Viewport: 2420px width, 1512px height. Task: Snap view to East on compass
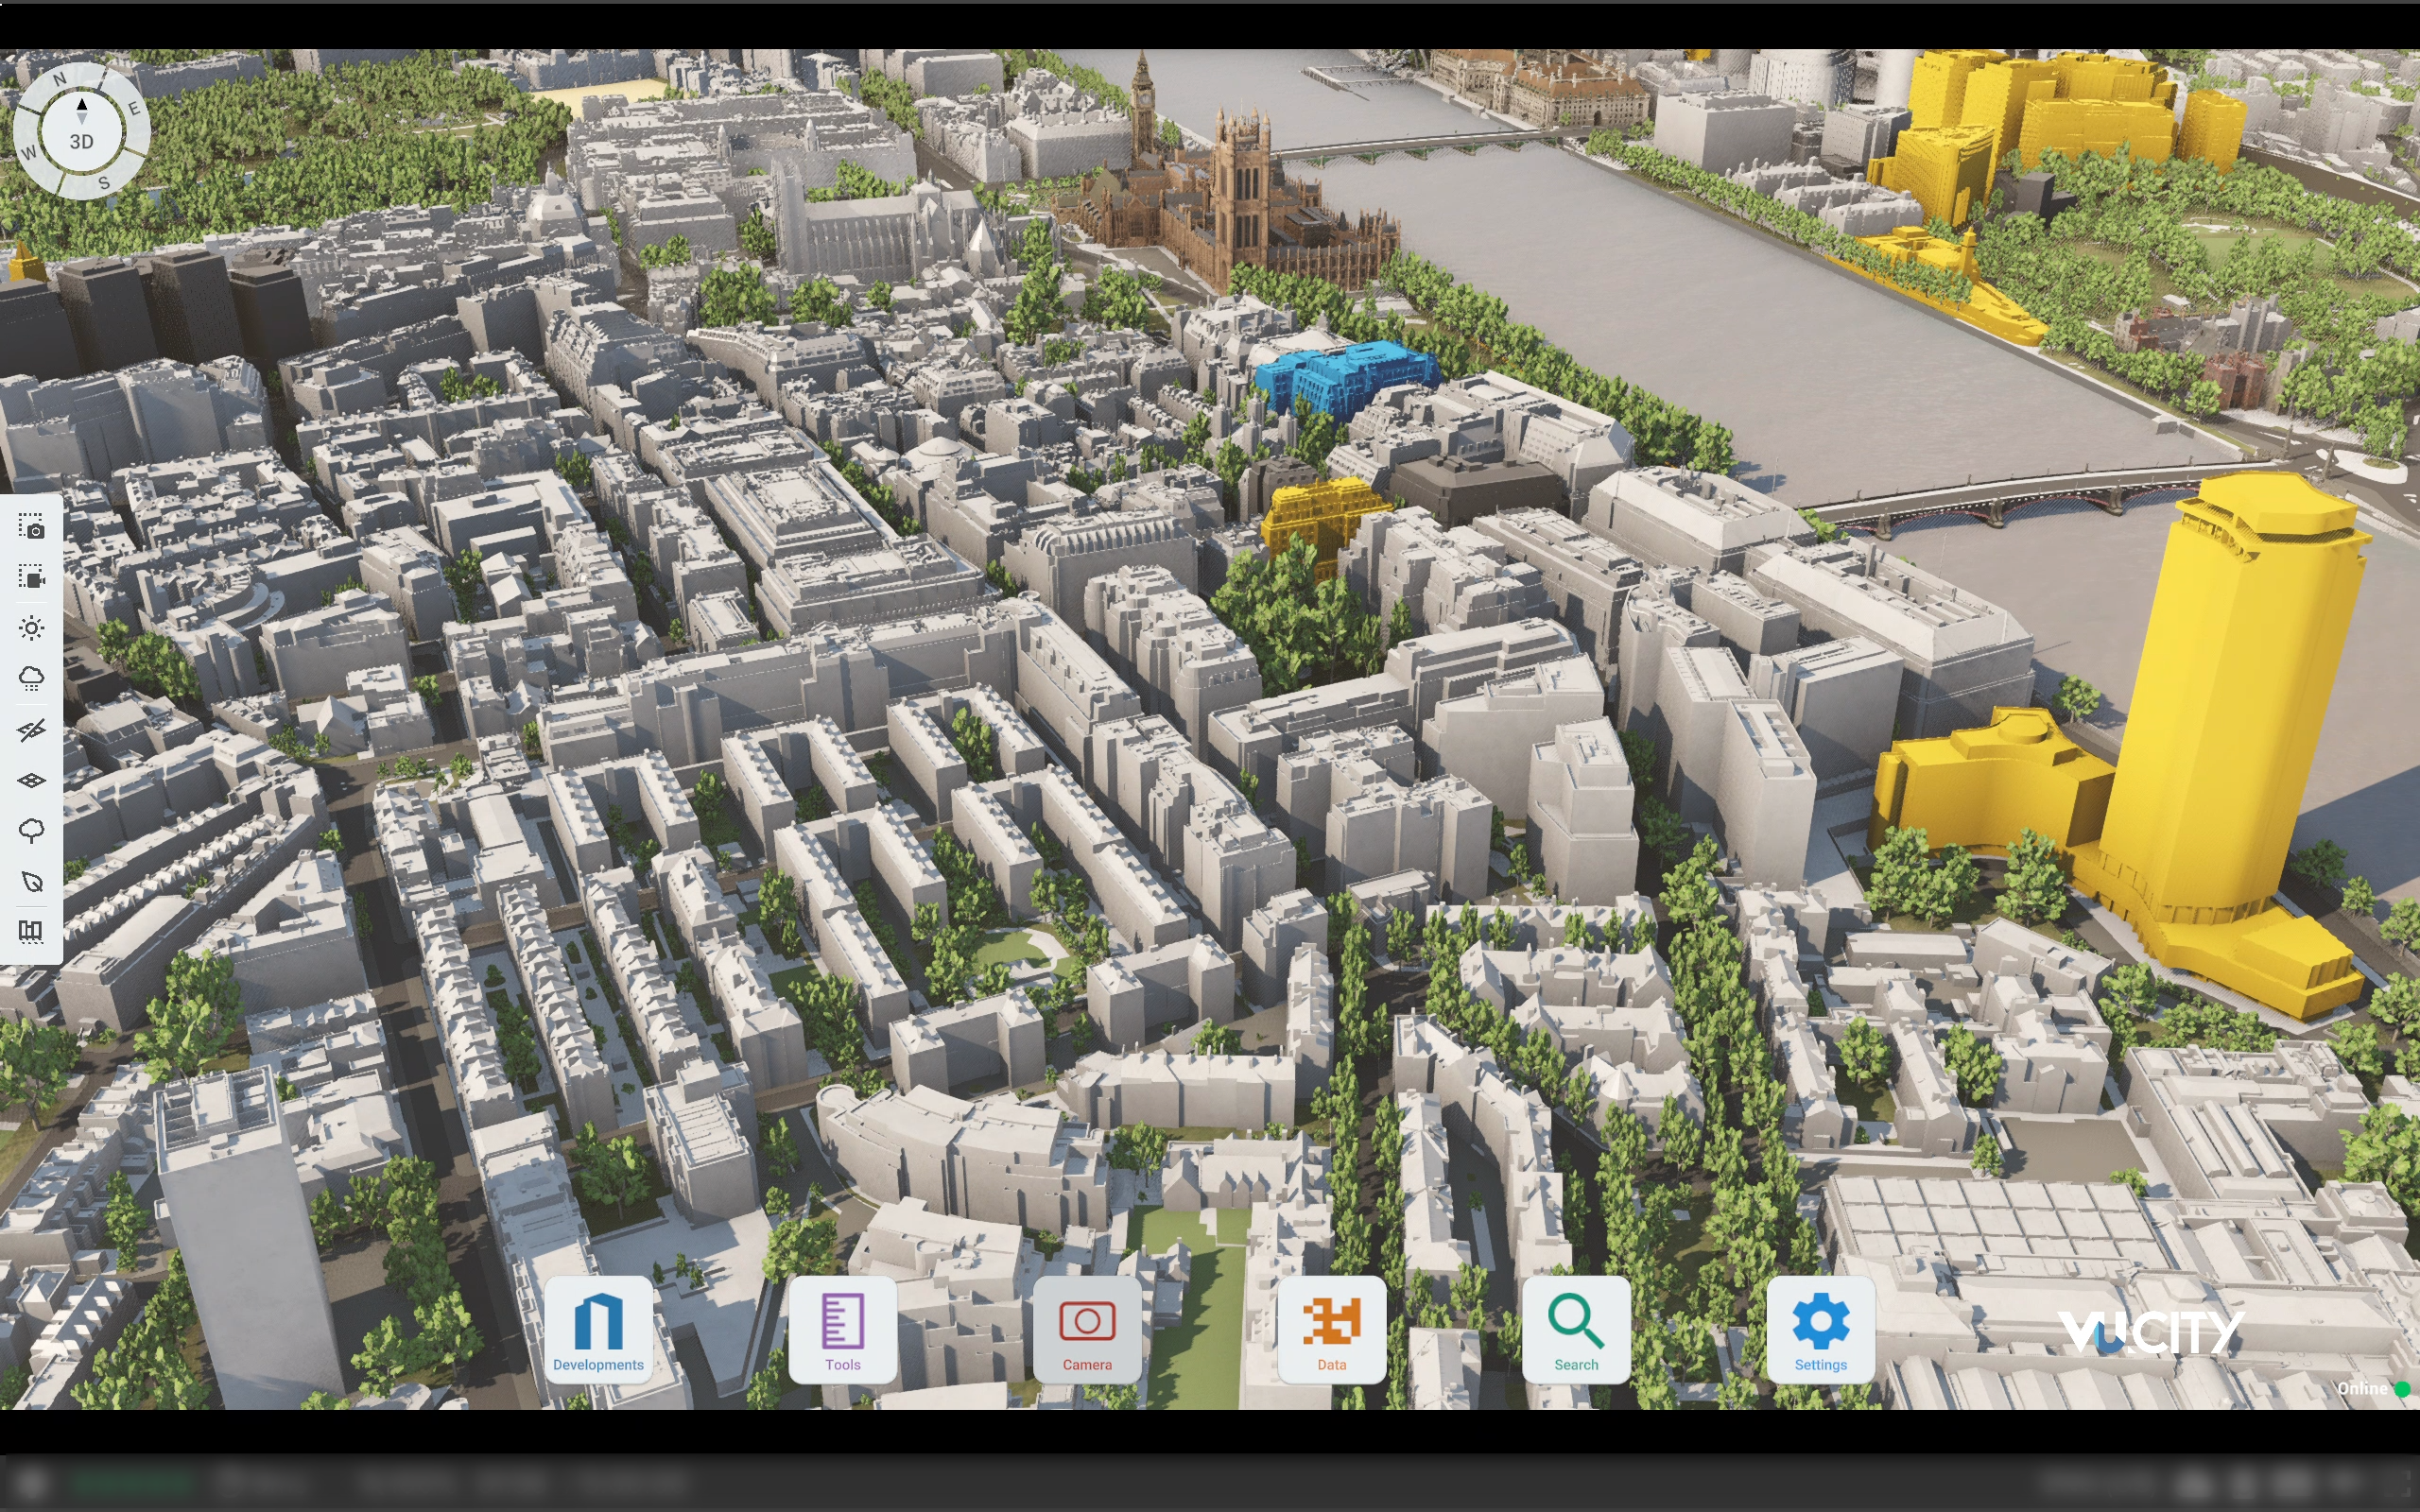tap(134, 108)
